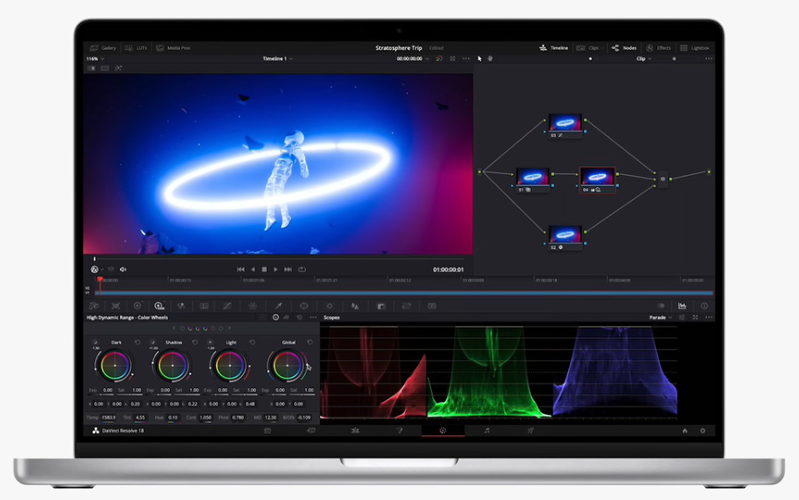Image resolution: width=799 pixels, height=500 pixels.
Task: Switch to the Fairlight page
Action: tap(487, 431)
